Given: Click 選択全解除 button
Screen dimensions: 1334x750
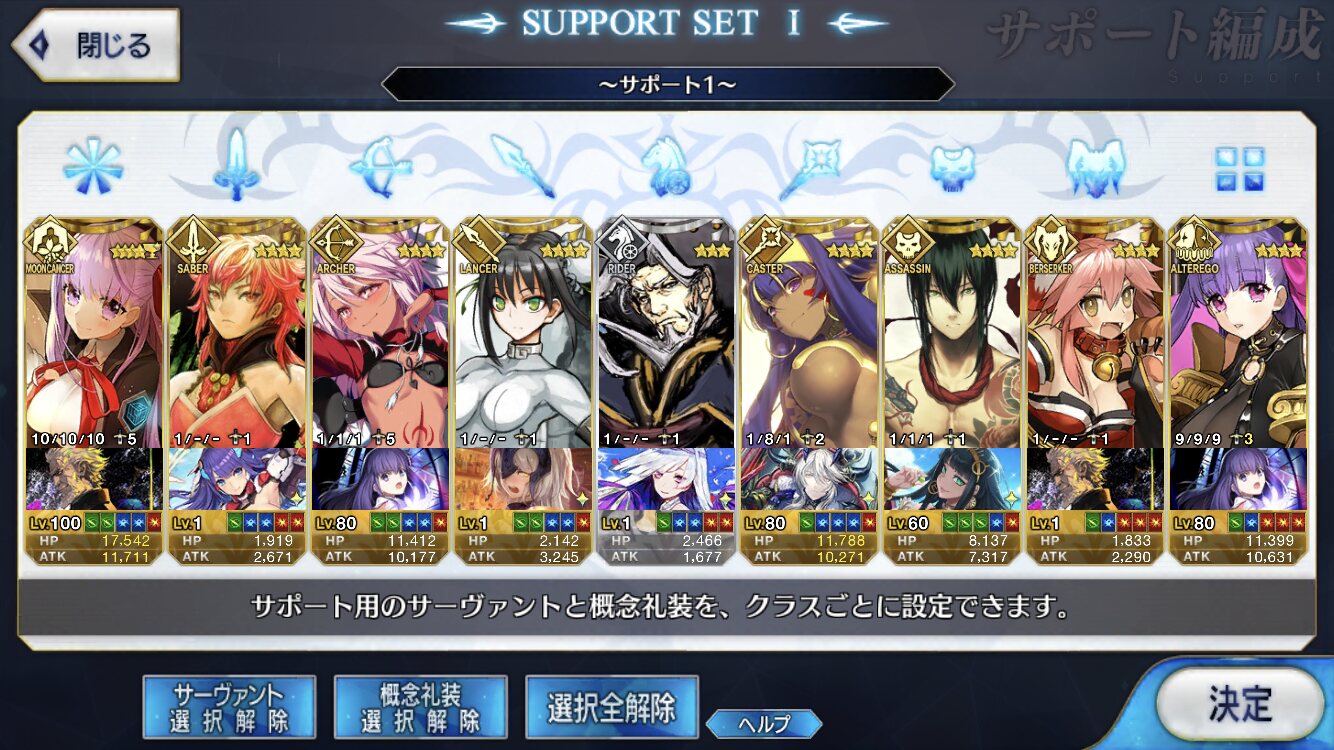Looking at the screenshot, I should coord(611,707).
